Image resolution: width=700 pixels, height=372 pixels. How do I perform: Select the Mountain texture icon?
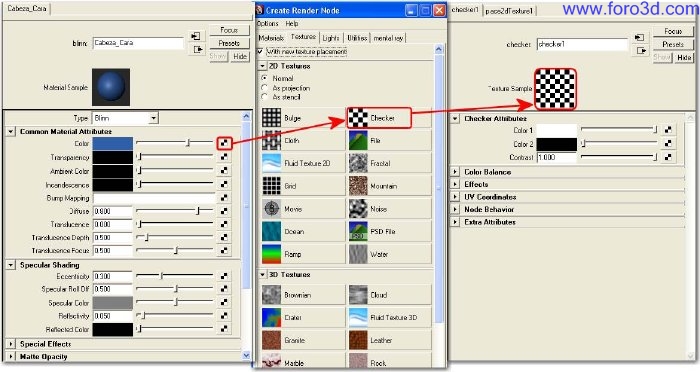[x=358, y=186]
